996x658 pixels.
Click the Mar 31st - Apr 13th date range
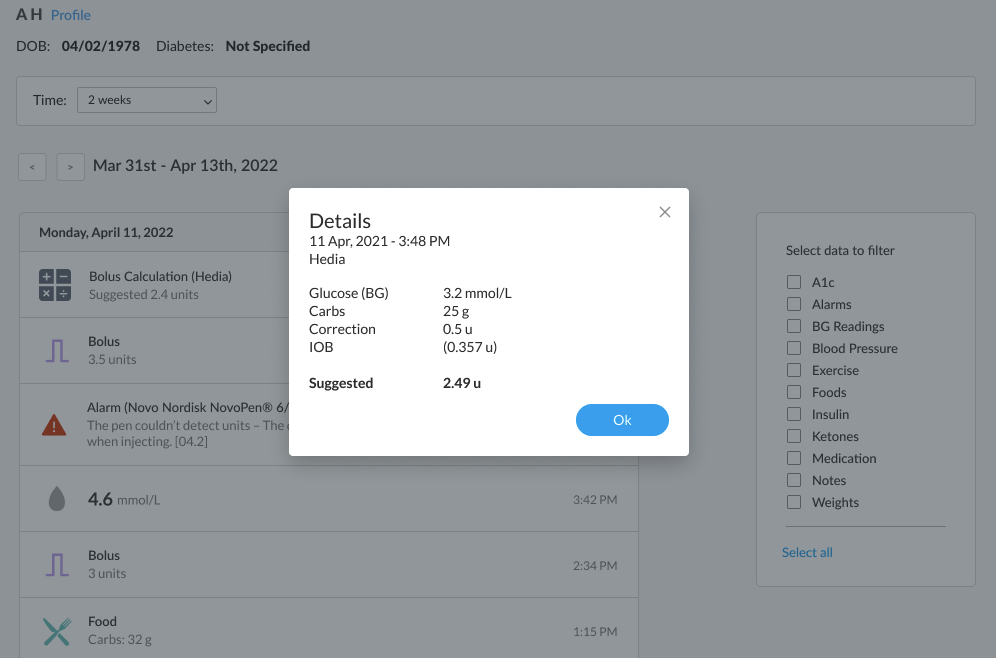tap(185, 166)
